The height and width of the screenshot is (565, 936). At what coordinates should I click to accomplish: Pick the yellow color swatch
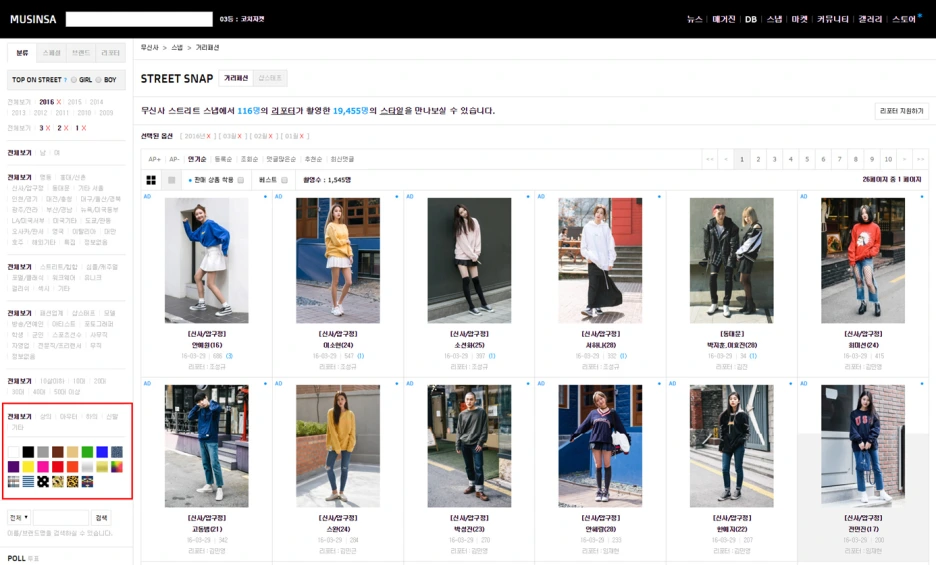coord(28,466)
